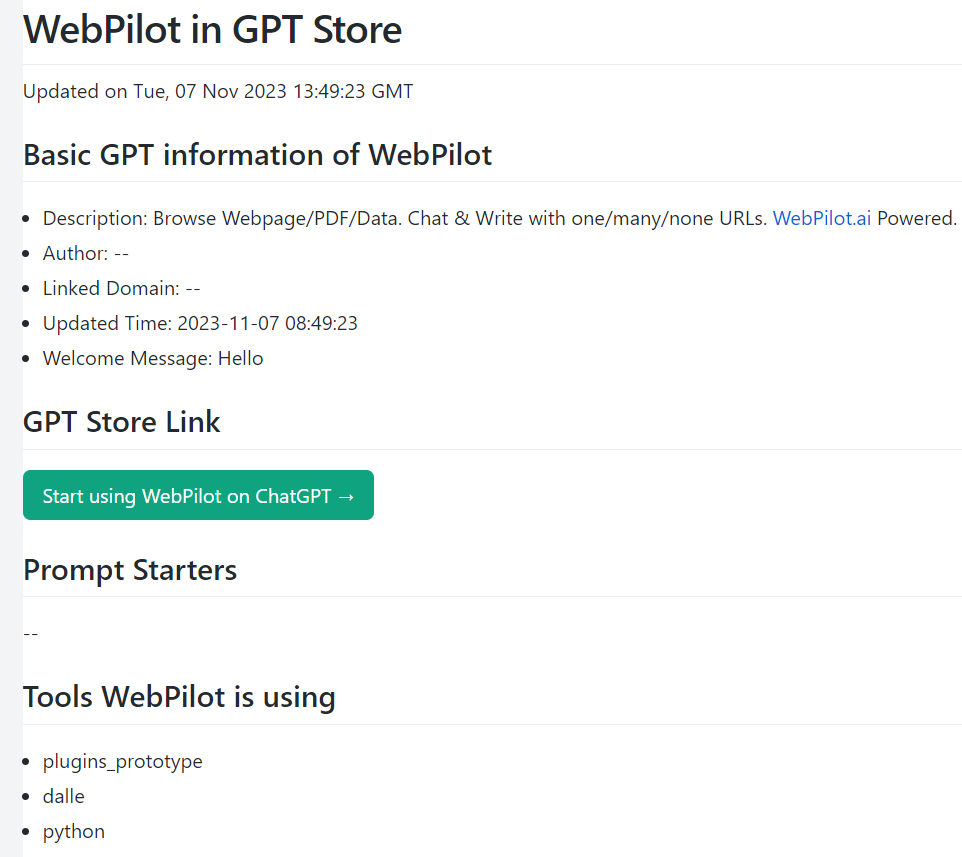Click the word 'Powered.' after the WebPilot.ai link

pyautogui.click(x=917, y=218)
